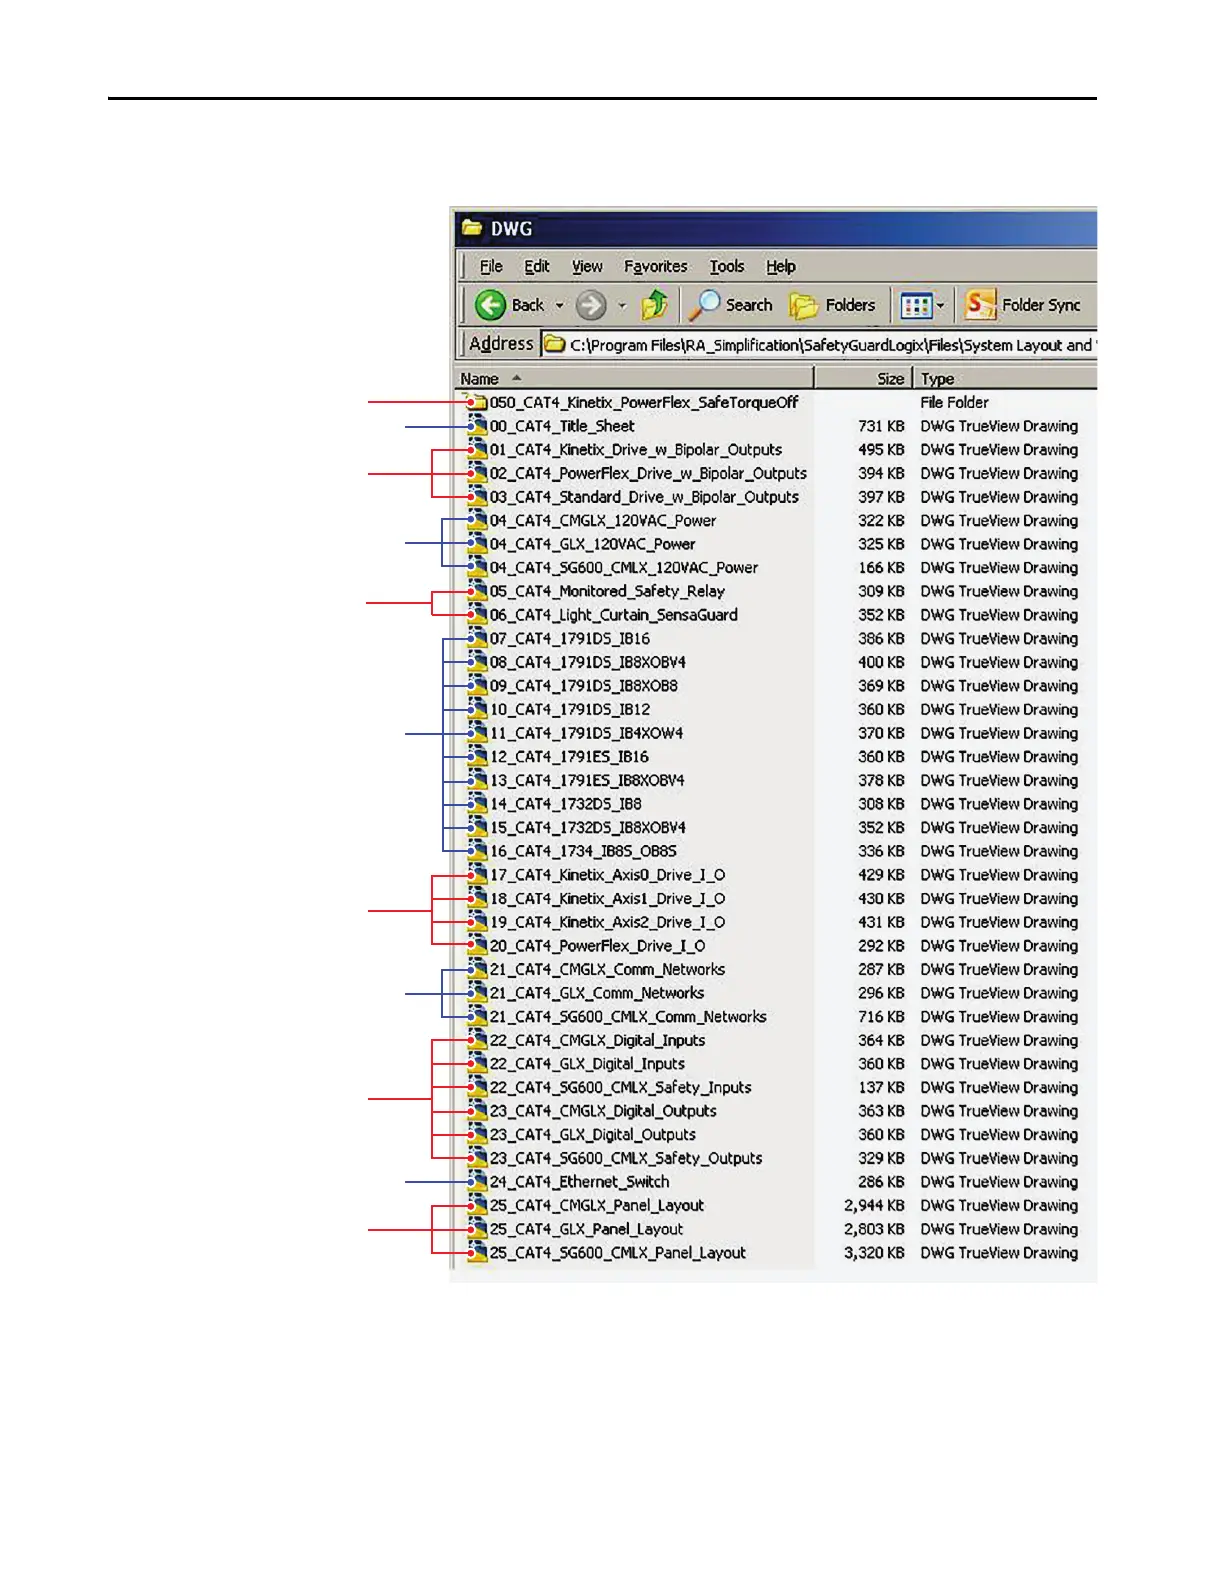Select file name 23_CAT4_SG600_CMLX_Safety_Outputs
The height and width of the screenshot is (1584, 1224).
pos(626,1159)
